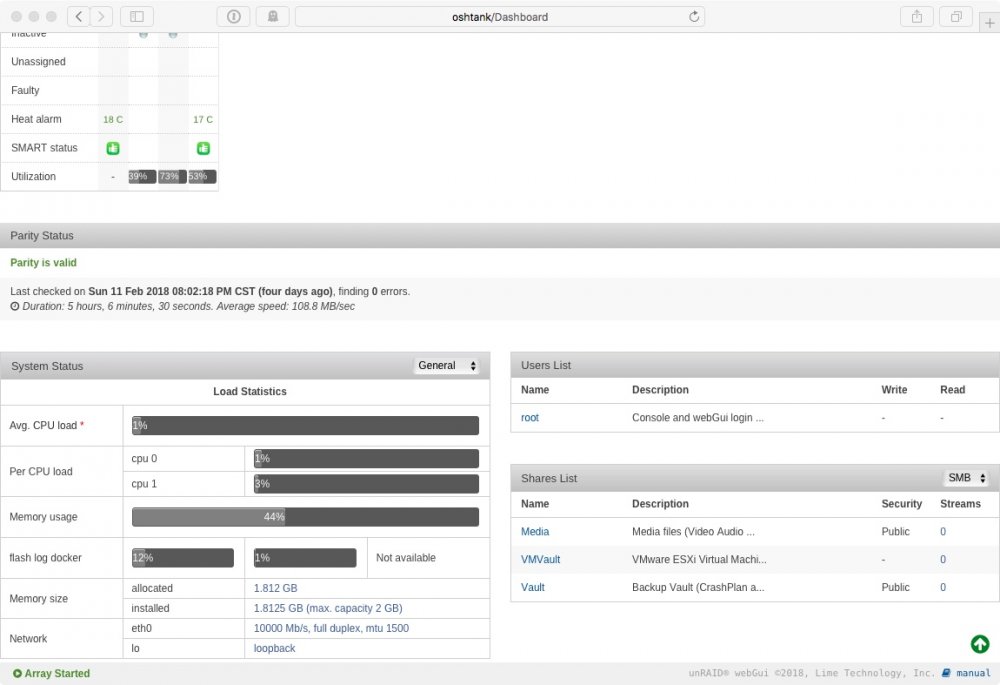Click the Streams column header

[x=960, y=504]
